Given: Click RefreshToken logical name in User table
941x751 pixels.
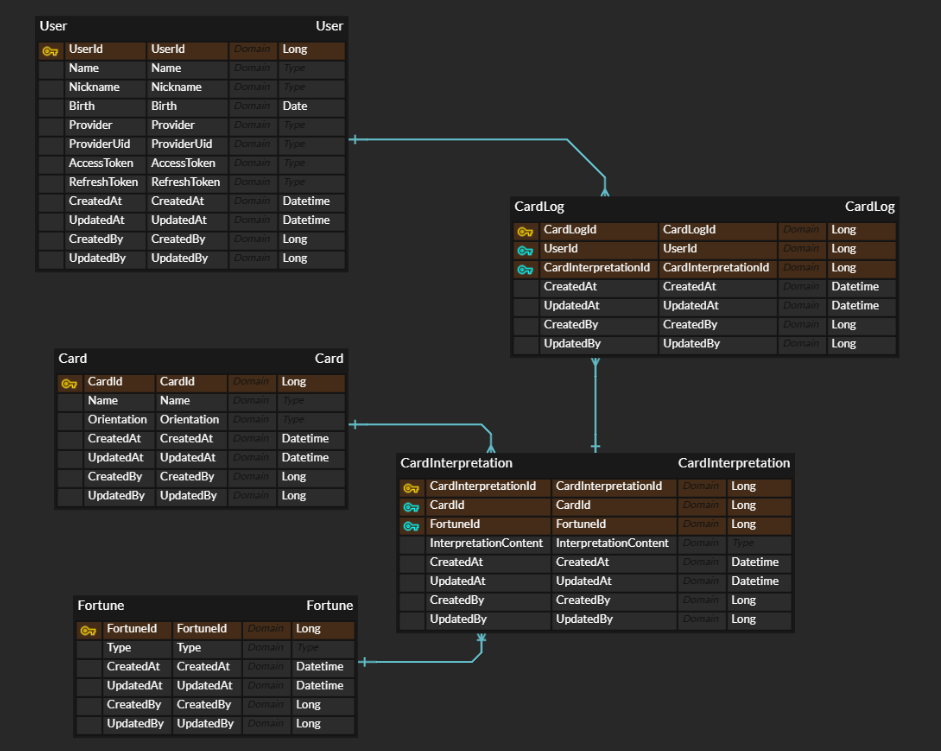Looking at the screenshot, I should tap(105, 182).
